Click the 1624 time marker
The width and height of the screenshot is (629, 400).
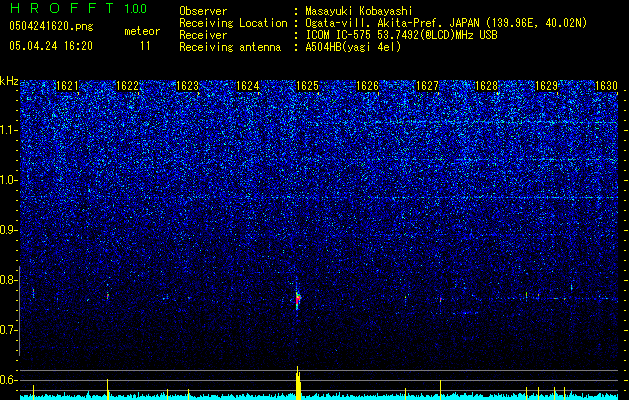click(x=248, y=86)
